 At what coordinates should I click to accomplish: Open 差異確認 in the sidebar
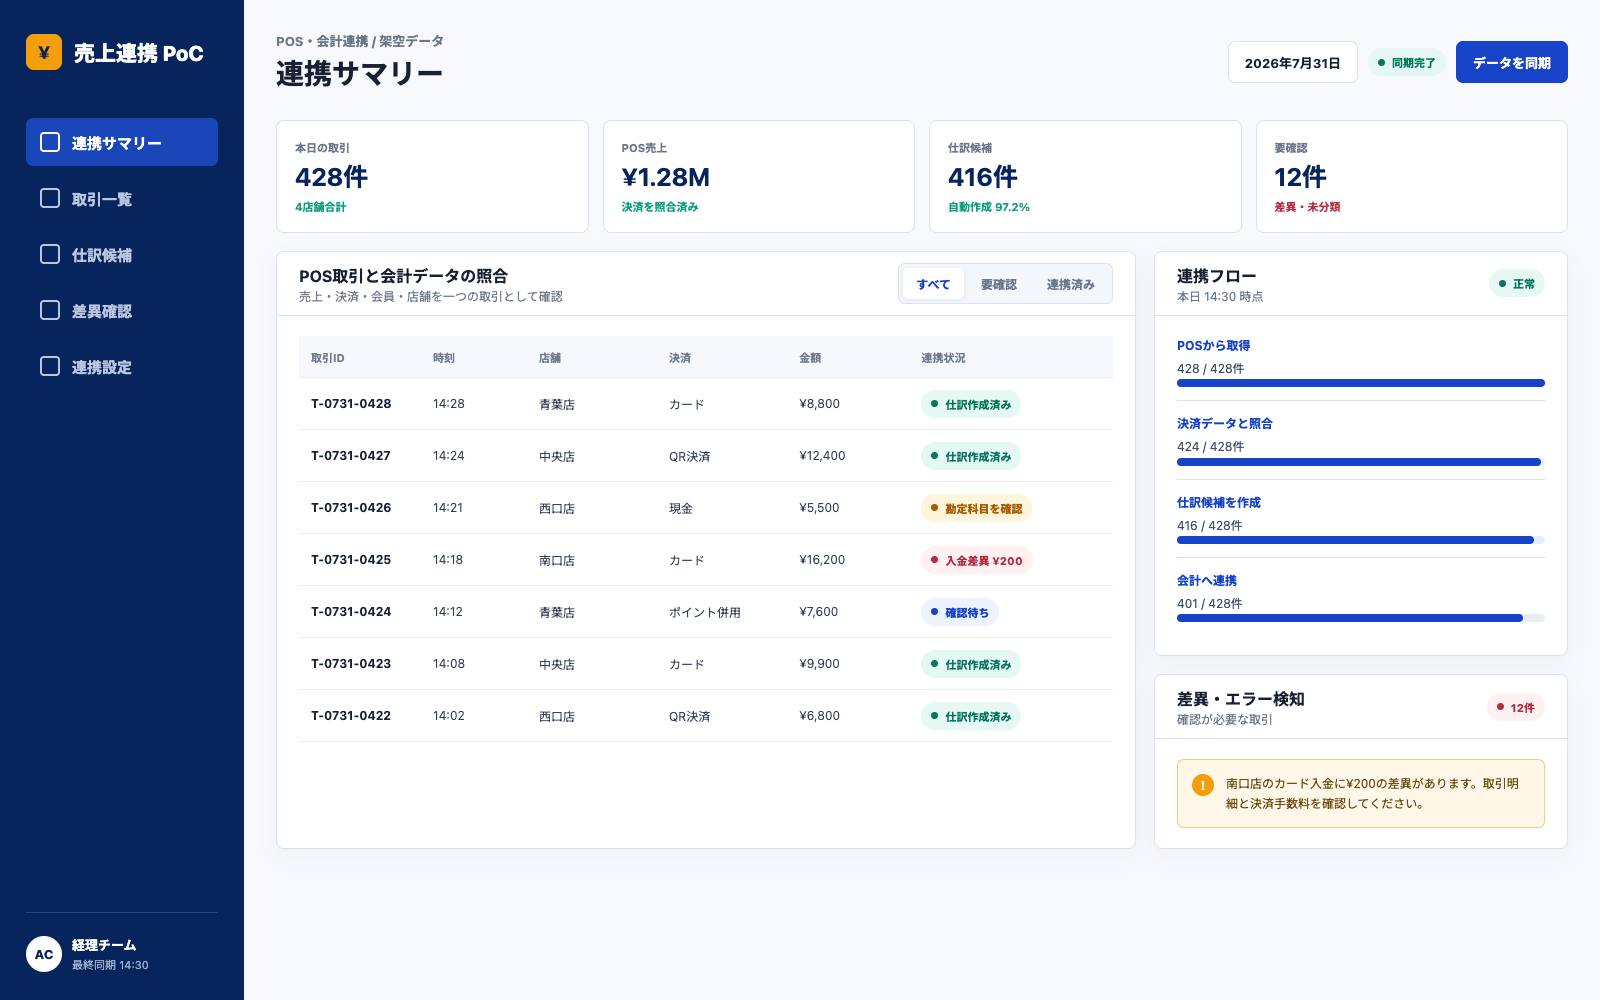click(x=122, y=310)
